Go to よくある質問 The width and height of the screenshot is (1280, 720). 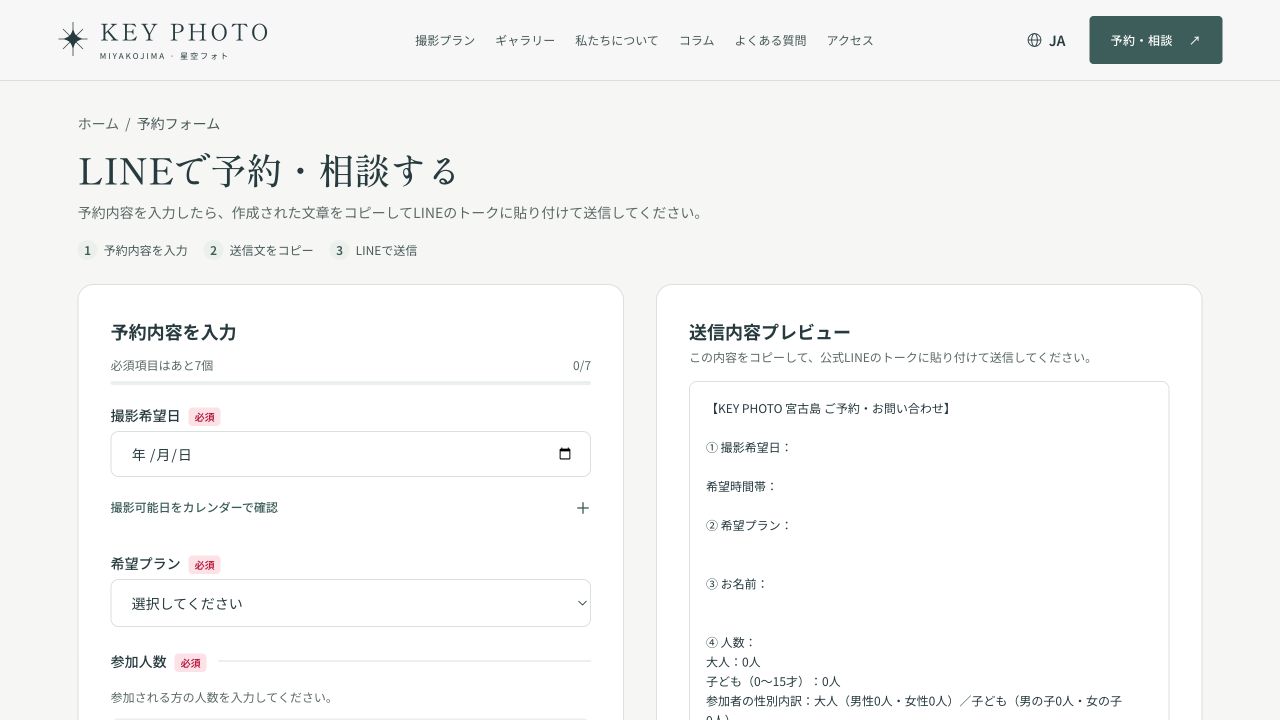click(770, 40)
